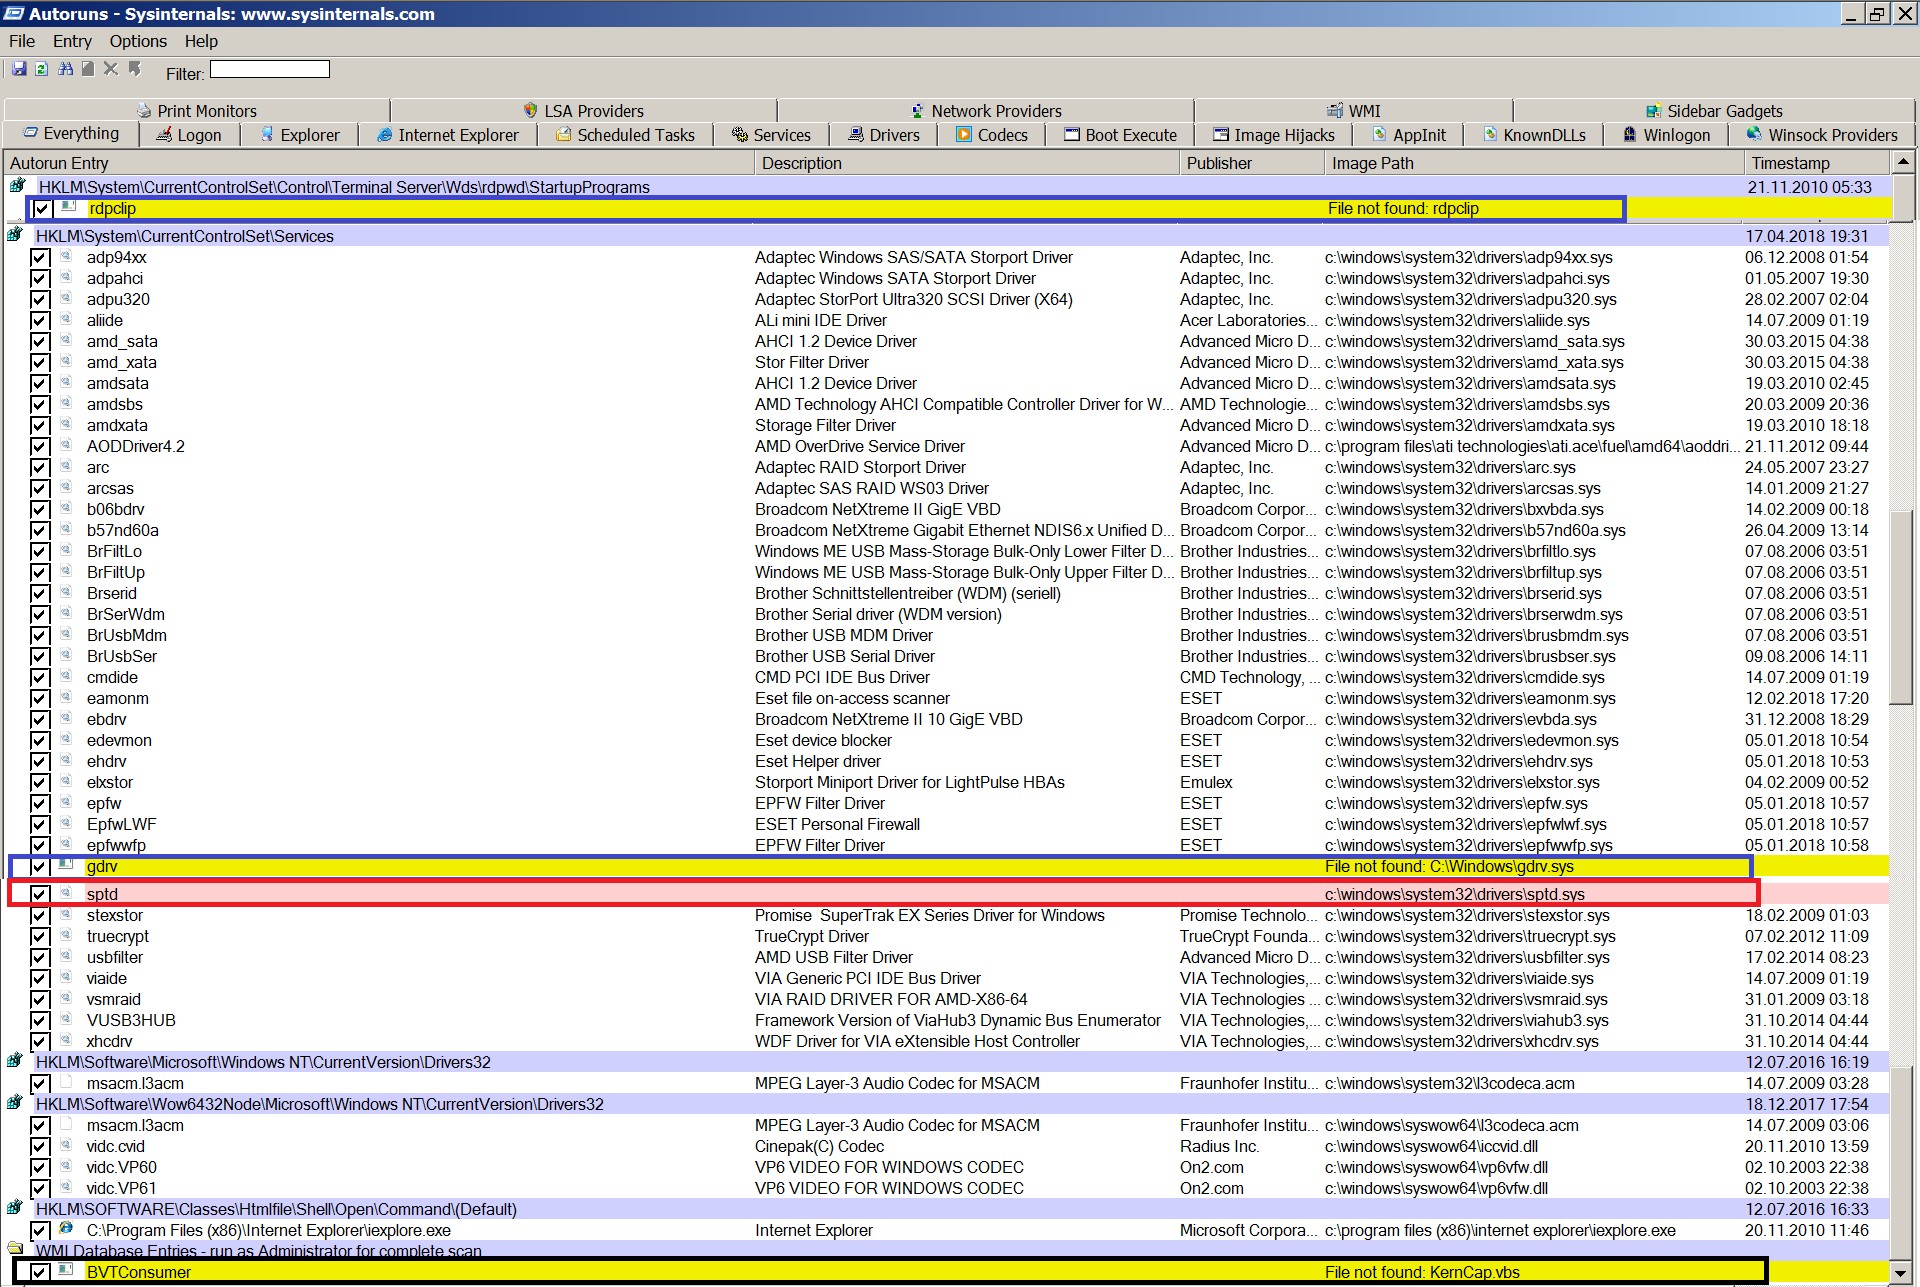The height and width of the screenshot is (1287, 1920).
Task: Switch to the Scheduled Tasks tab
Action: [625, 135]
